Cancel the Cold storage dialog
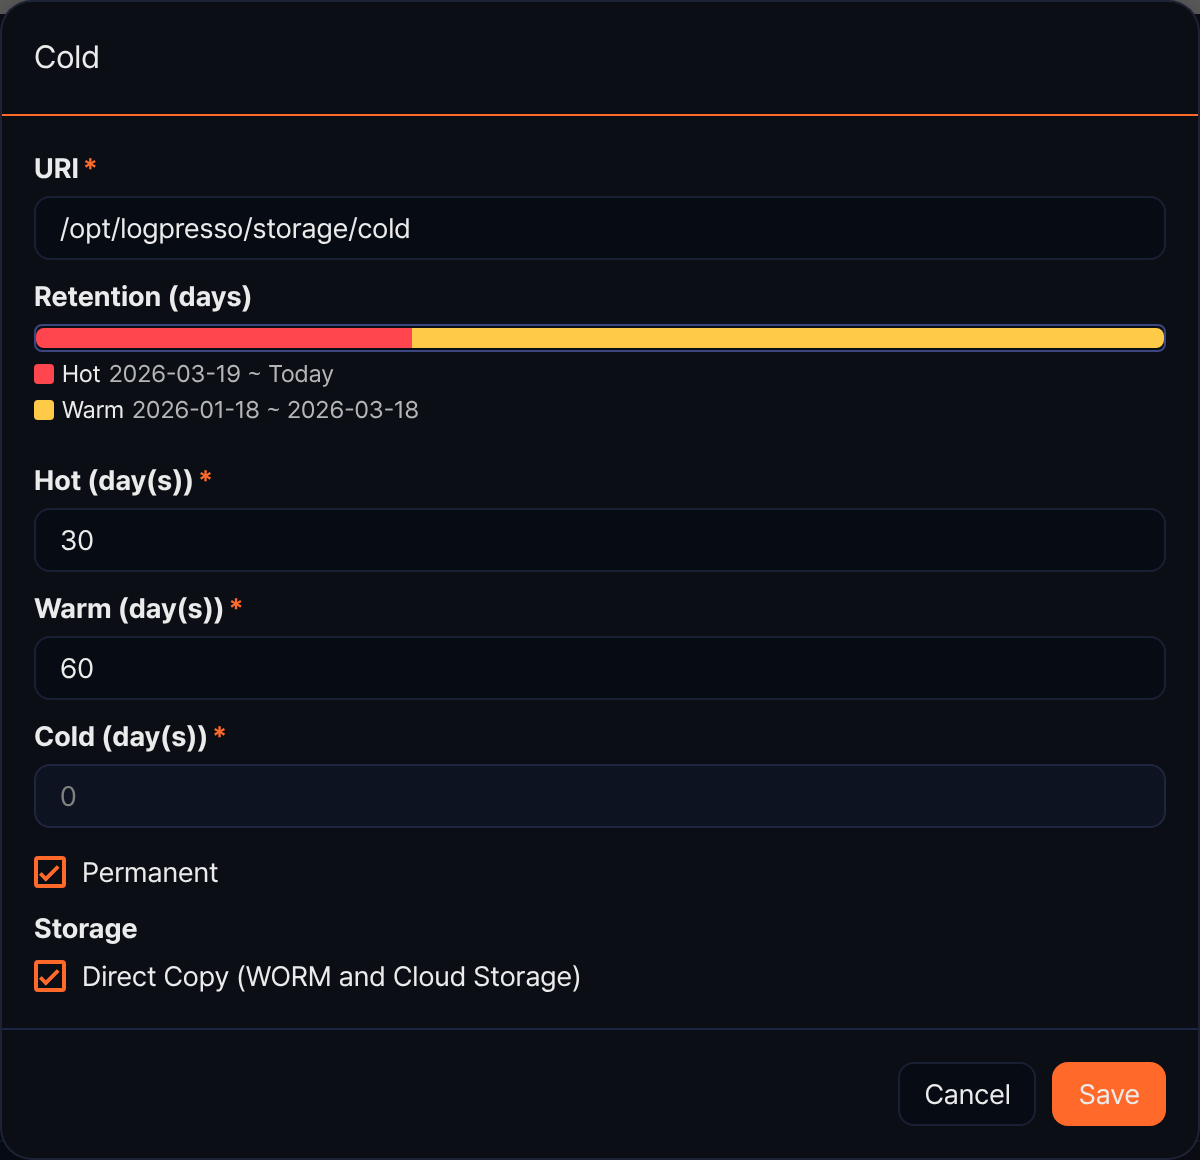Image resolution: width=1200 pixels, height=1160 pixels. 967,1094
